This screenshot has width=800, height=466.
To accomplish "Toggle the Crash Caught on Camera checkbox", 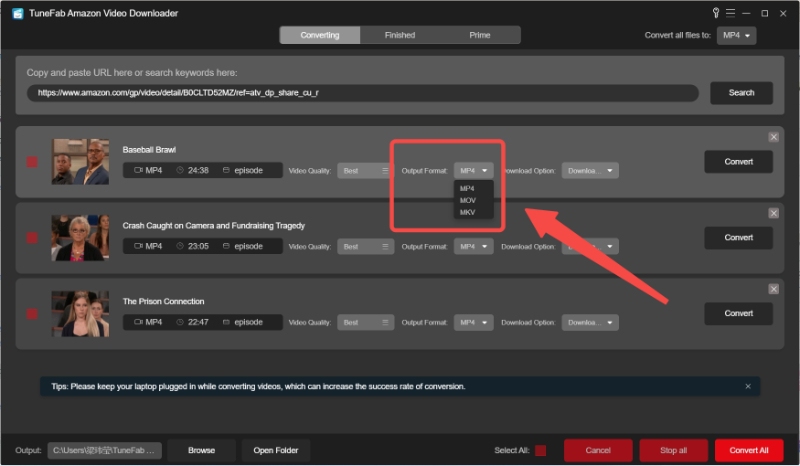I will pyautogui.click(x=32, y=238).
